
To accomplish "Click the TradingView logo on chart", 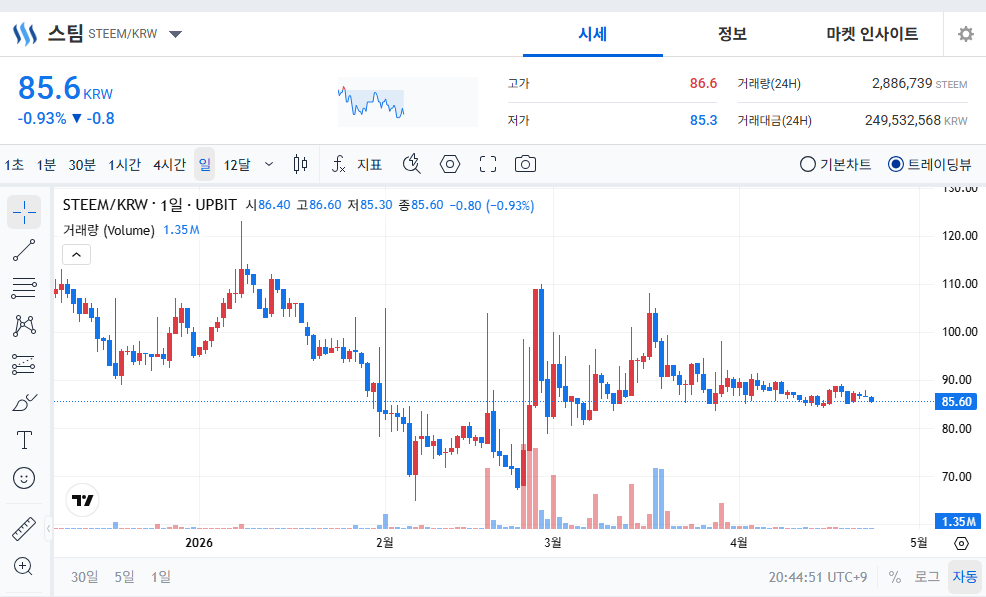I will [82, 500].
